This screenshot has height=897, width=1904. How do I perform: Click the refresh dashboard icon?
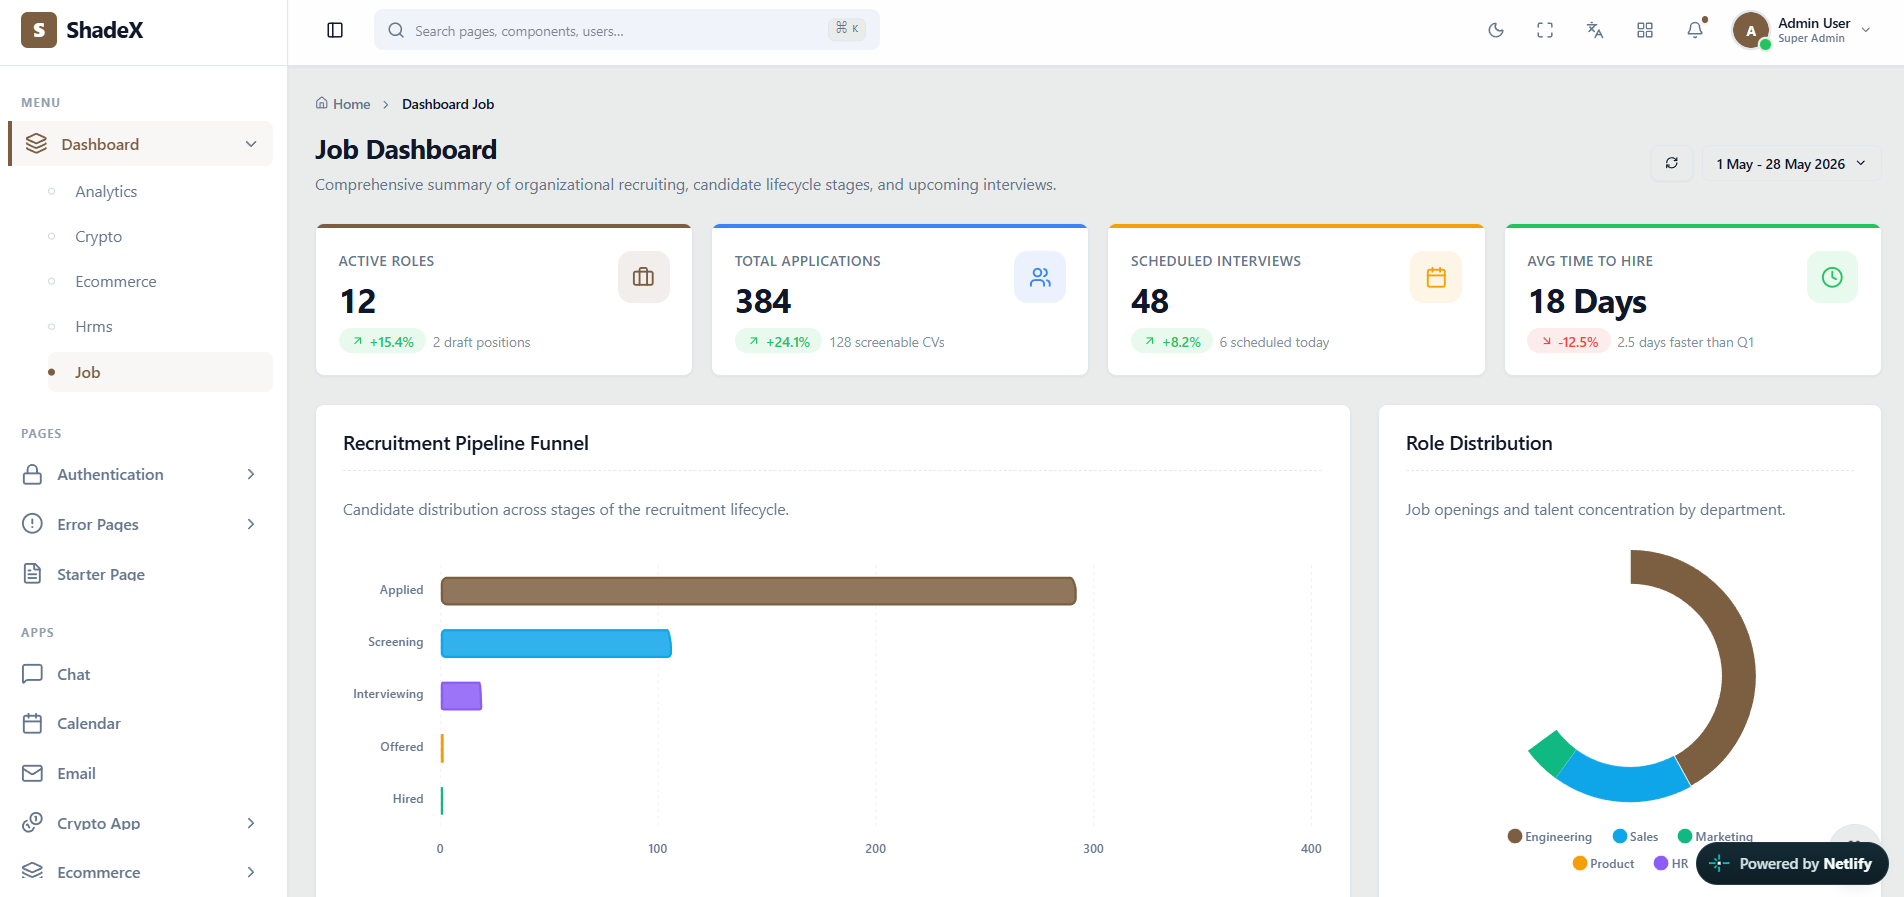click(1672, 163)
